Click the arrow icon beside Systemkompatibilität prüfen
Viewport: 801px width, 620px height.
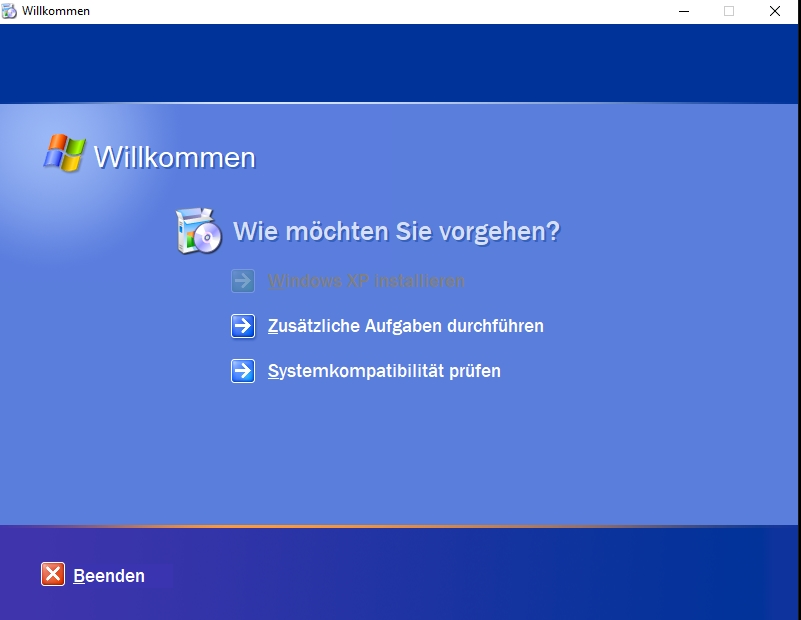pos(243,371)
